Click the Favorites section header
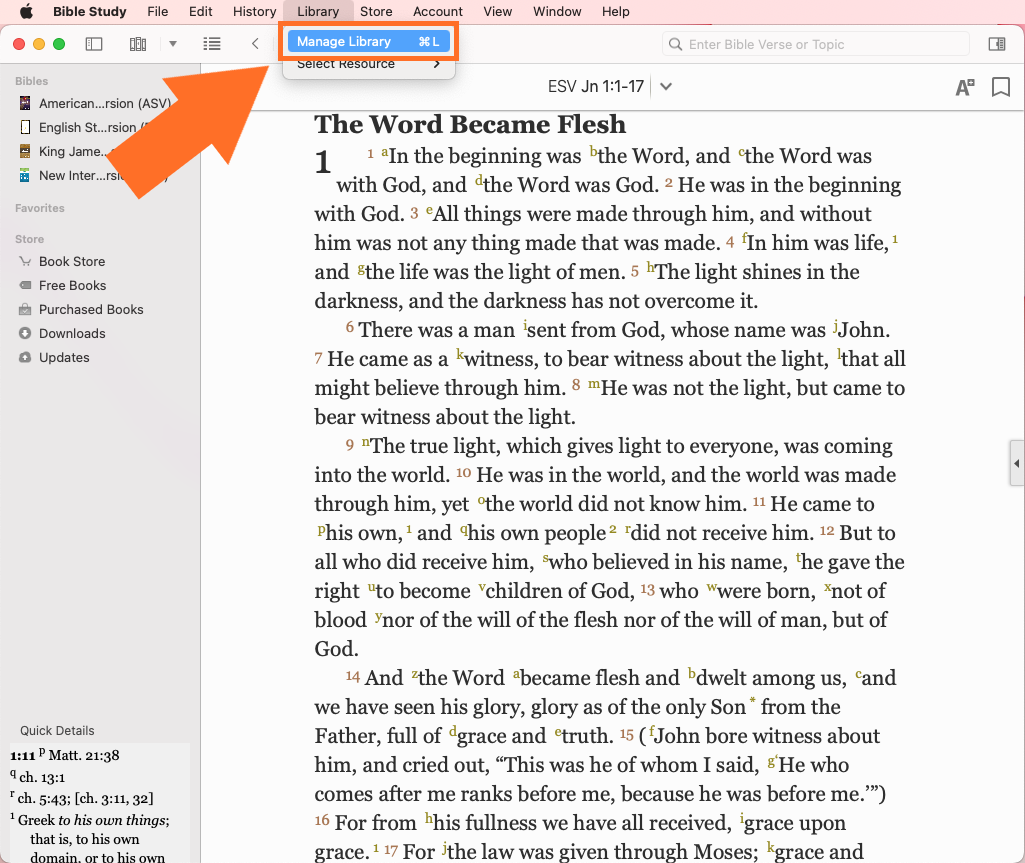The height and width of the screenshot is (863, 1025). [x=40, y=208]
